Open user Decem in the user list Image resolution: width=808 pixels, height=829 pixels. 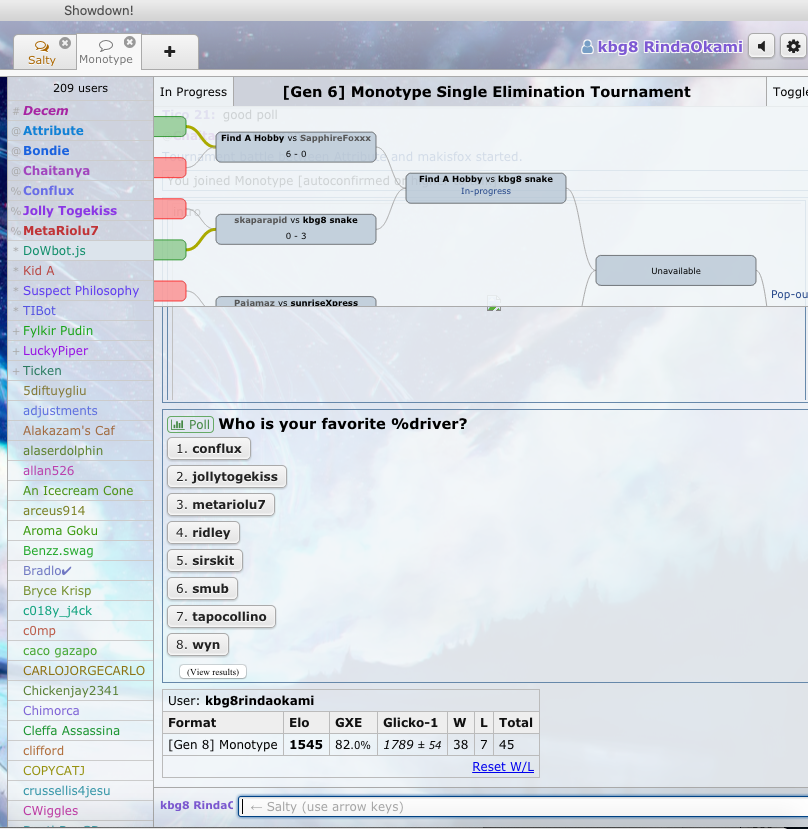point(46,111)
